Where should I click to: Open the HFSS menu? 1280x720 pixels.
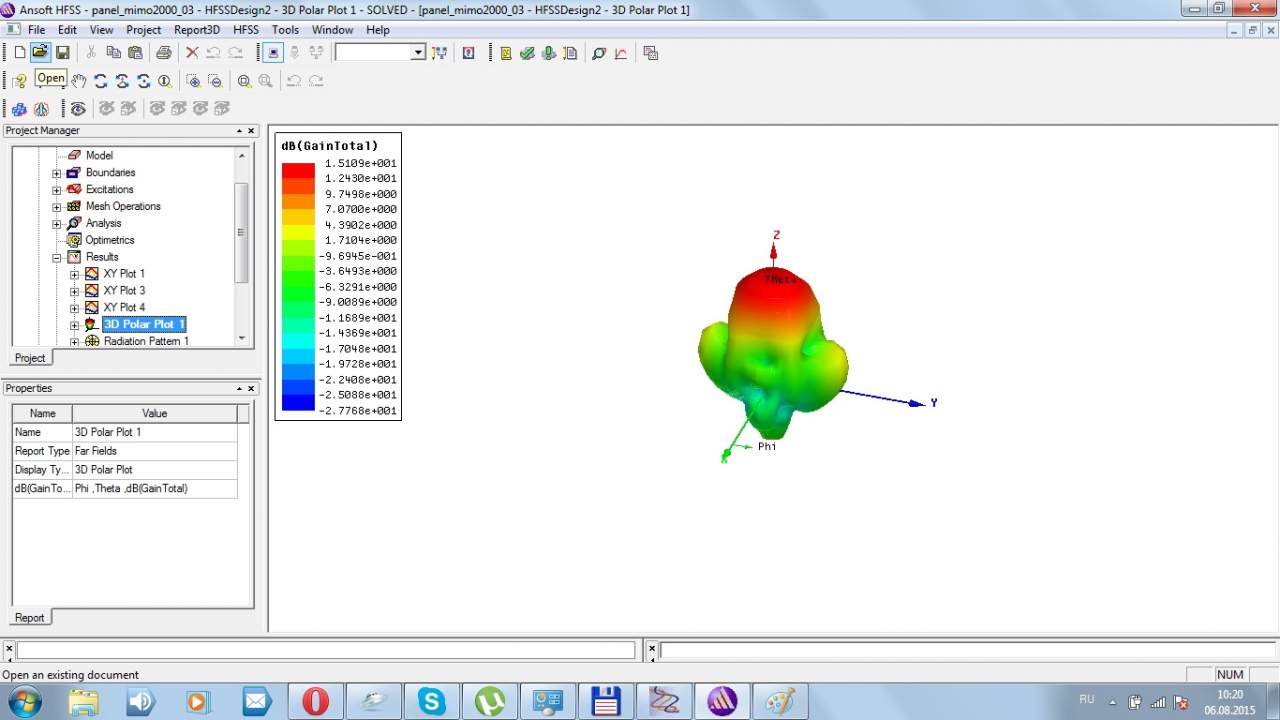pos(245,30)
